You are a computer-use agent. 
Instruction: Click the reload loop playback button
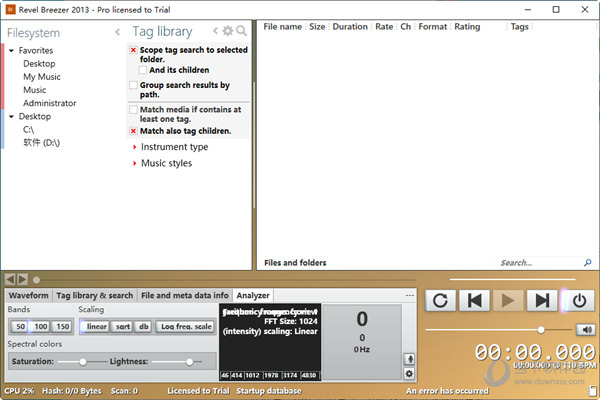[440, 300]
